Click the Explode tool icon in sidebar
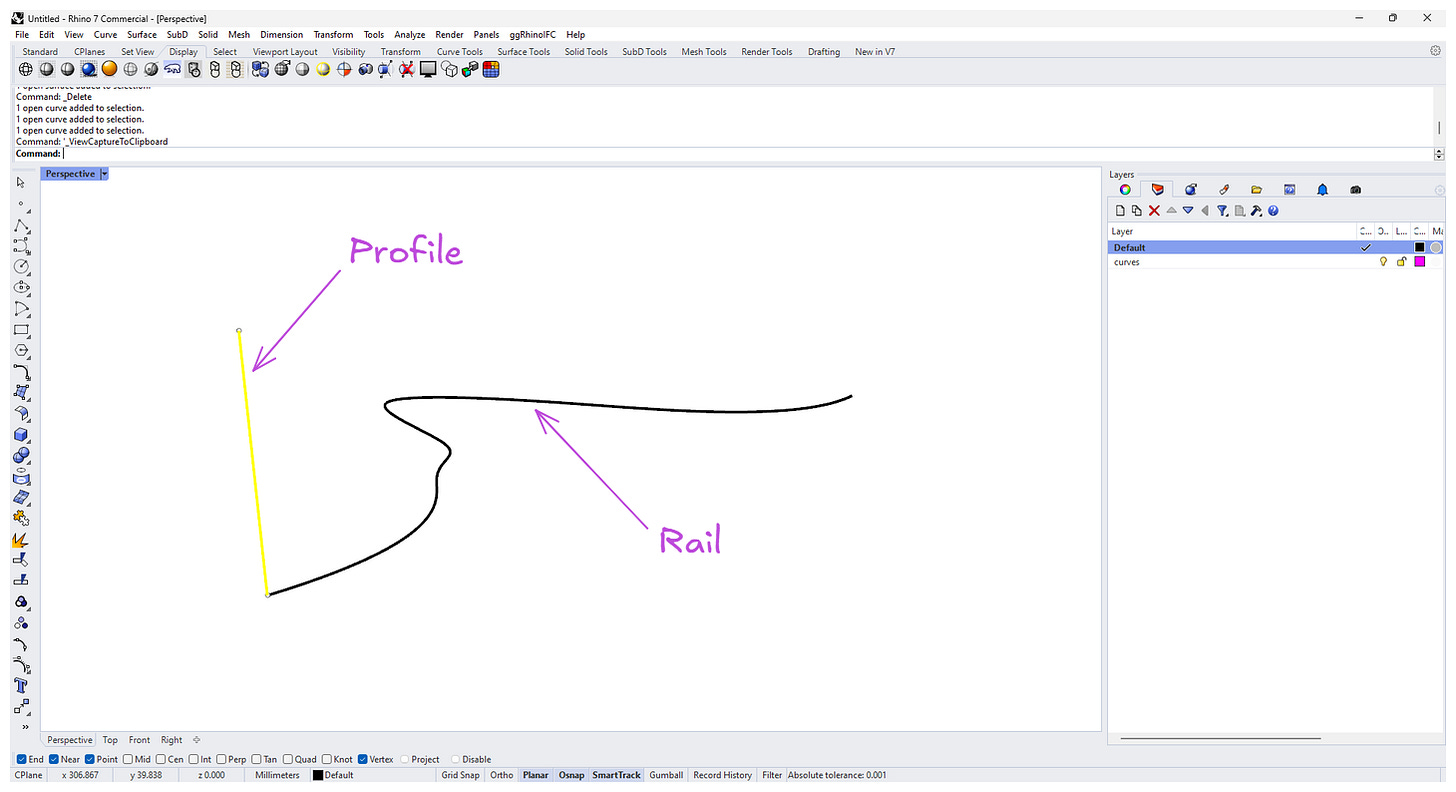Viewport: 1456px width, 792px height. click(21, 539)
